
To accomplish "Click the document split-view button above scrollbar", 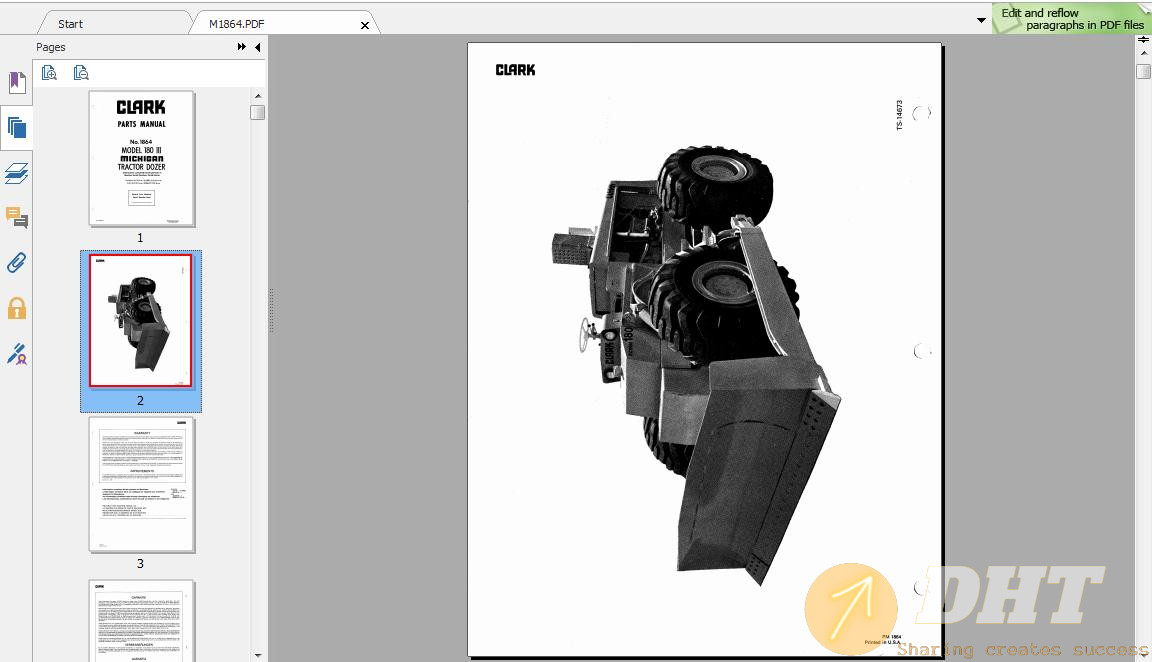I will point(1143,40).
